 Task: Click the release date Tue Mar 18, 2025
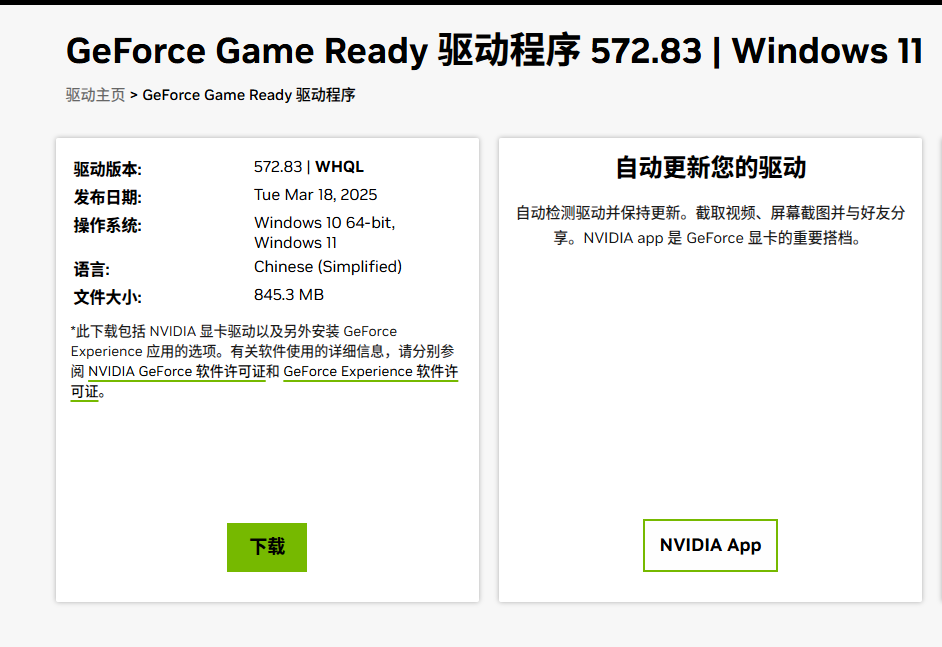click(x=315, y=195)
